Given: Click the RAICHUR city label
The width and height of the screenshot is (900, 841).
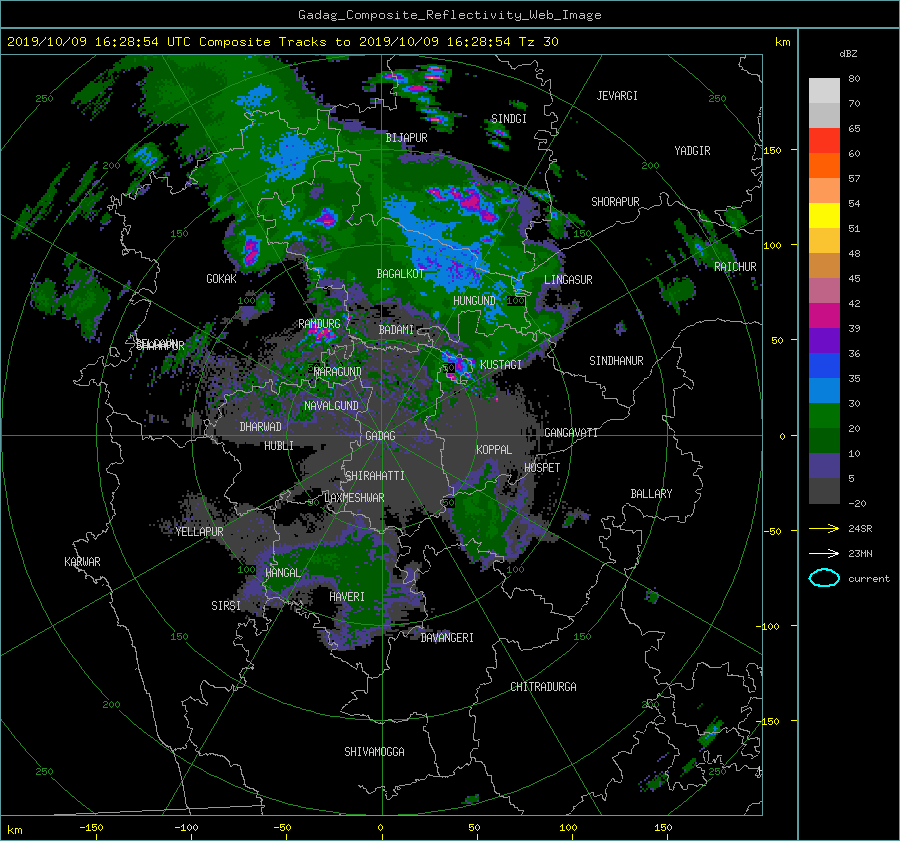Looking at the screenshot, I should coord(735,267).
